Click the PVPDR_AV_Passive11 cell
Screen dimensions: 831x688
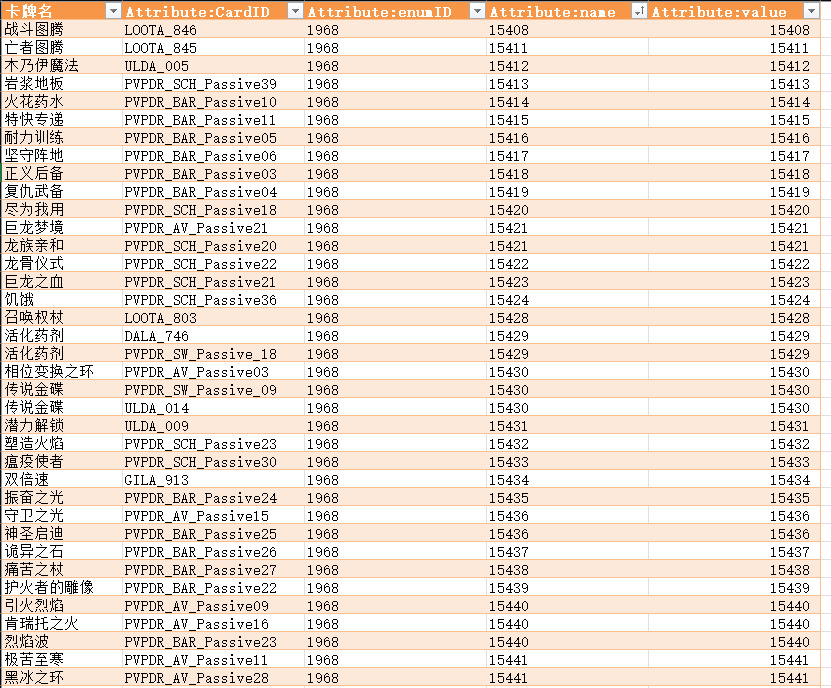213,660
